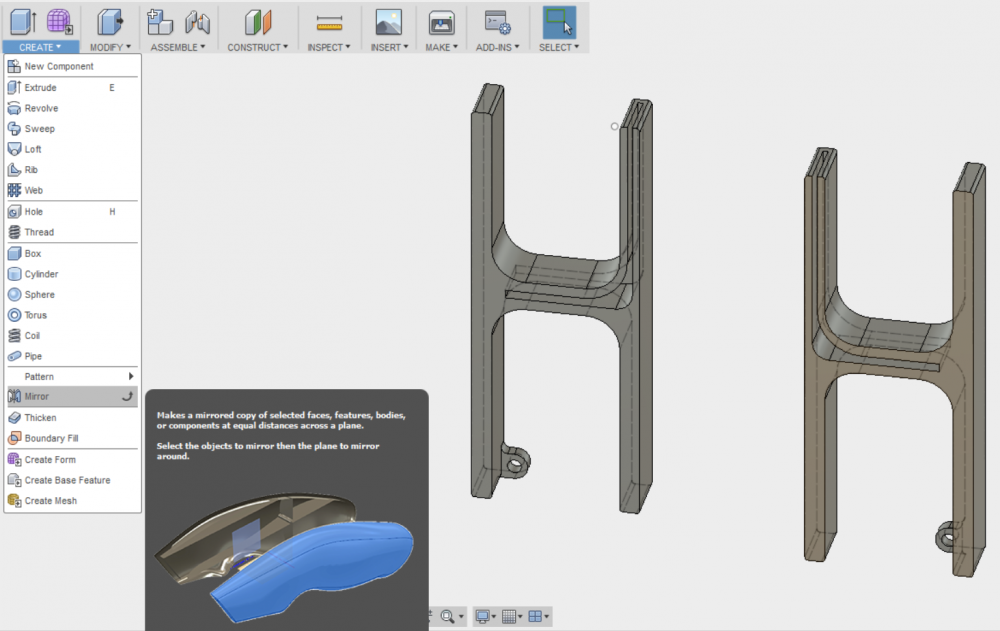This screenshot has height=631, width=1000.
Task: Click the Joint icon in ASSEMBLE group
Action: (x=198, y=21)
